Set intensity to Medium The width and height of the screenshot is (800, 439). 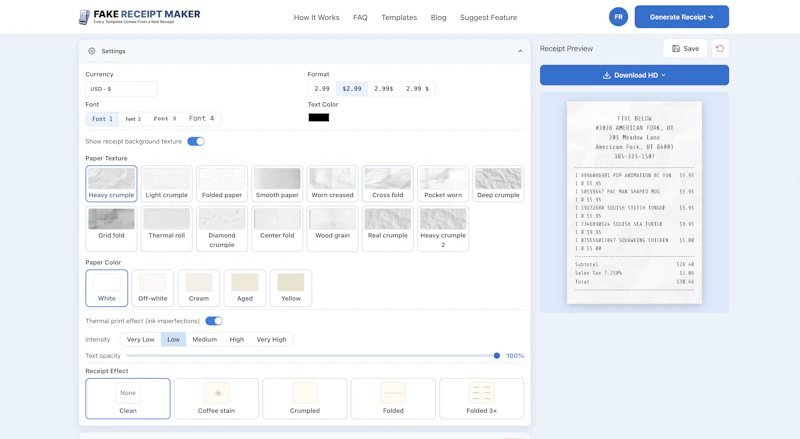205,339
